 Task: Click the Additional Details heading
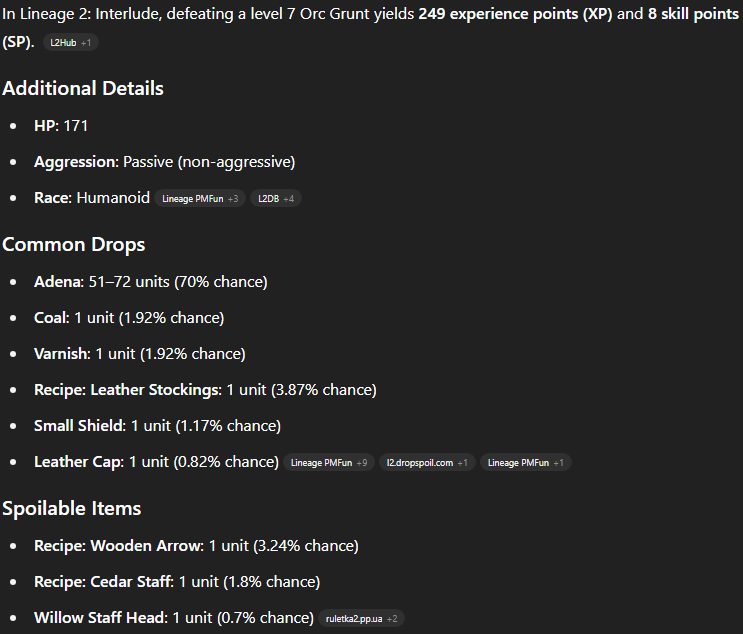click(x=83, y=89)
